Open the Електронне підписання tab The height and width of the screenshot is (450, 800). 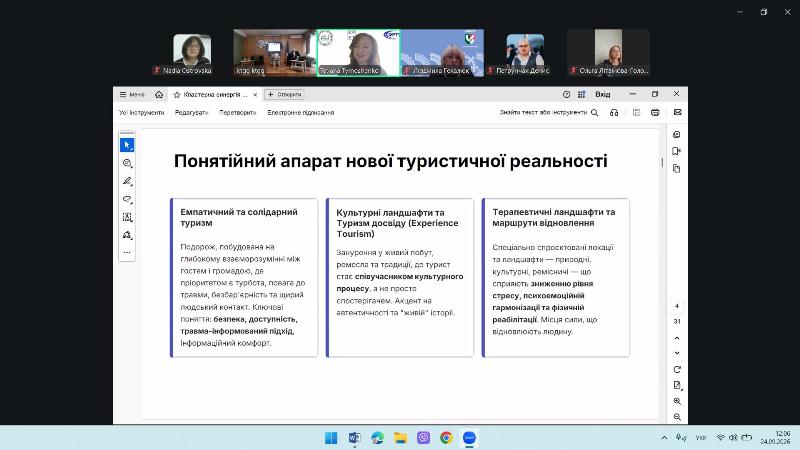tap(301, 112)
